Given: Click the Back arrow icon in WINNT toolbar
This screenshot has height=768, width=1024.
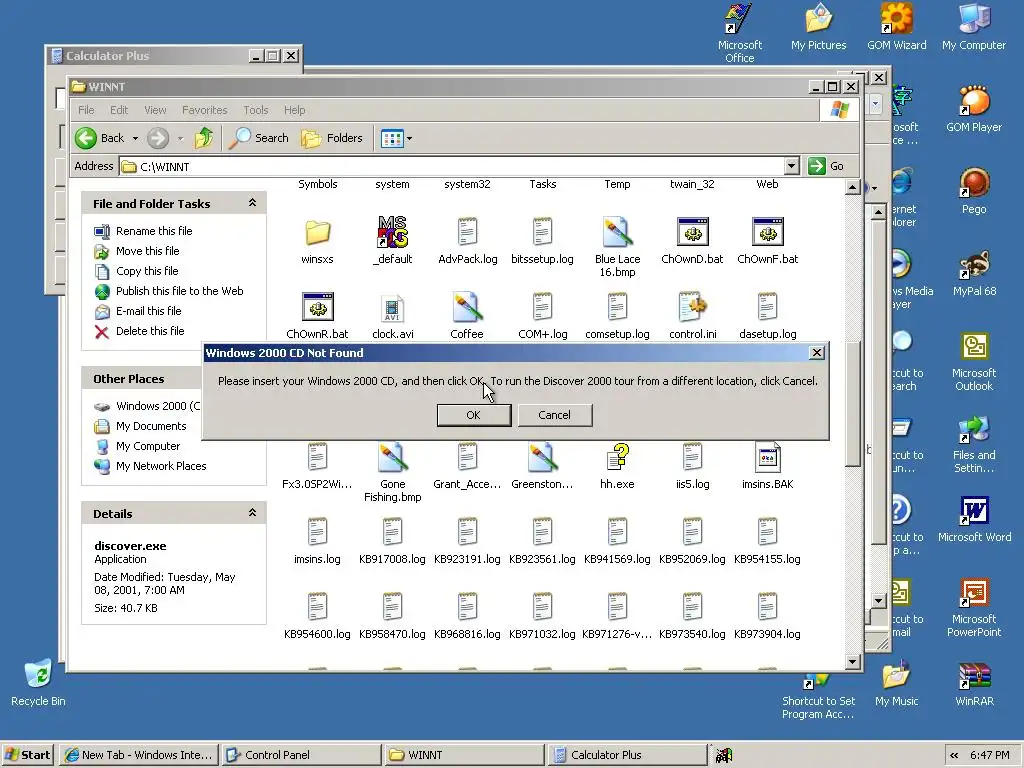Looking at the screenshot, I should [86, 138].
